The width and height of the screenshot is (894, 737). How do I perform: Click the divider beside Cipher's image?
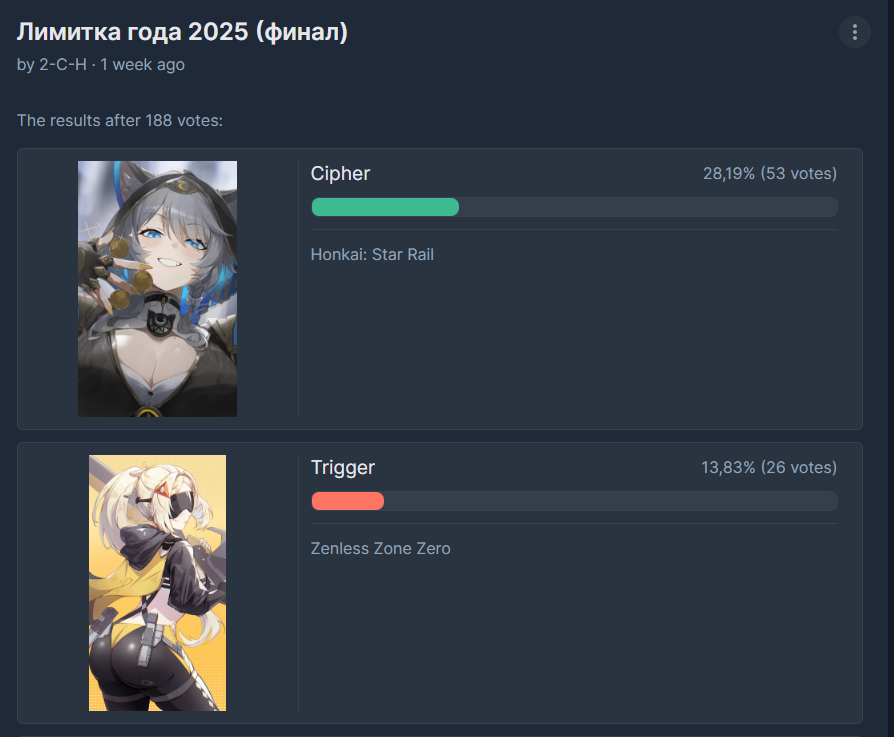point(298,288)
